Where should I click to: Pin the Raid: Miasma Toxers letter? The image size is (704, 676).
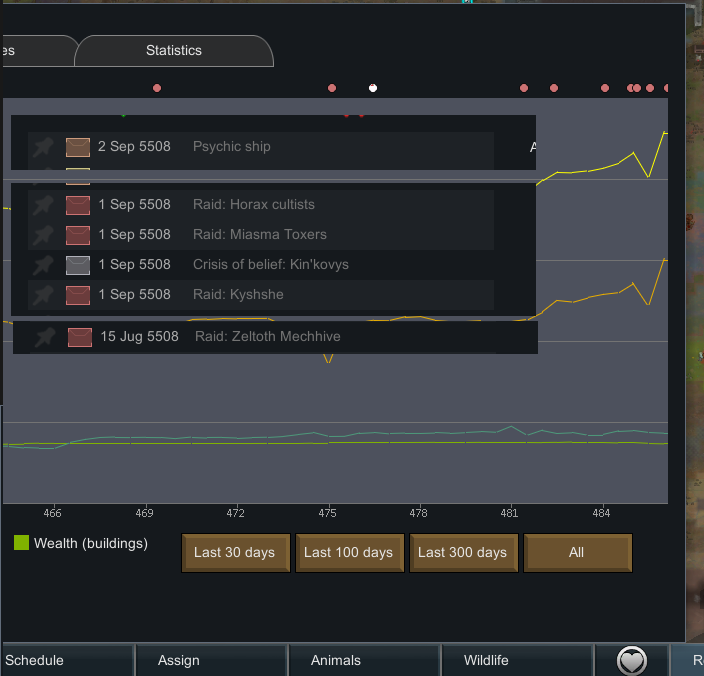(44, 235)
